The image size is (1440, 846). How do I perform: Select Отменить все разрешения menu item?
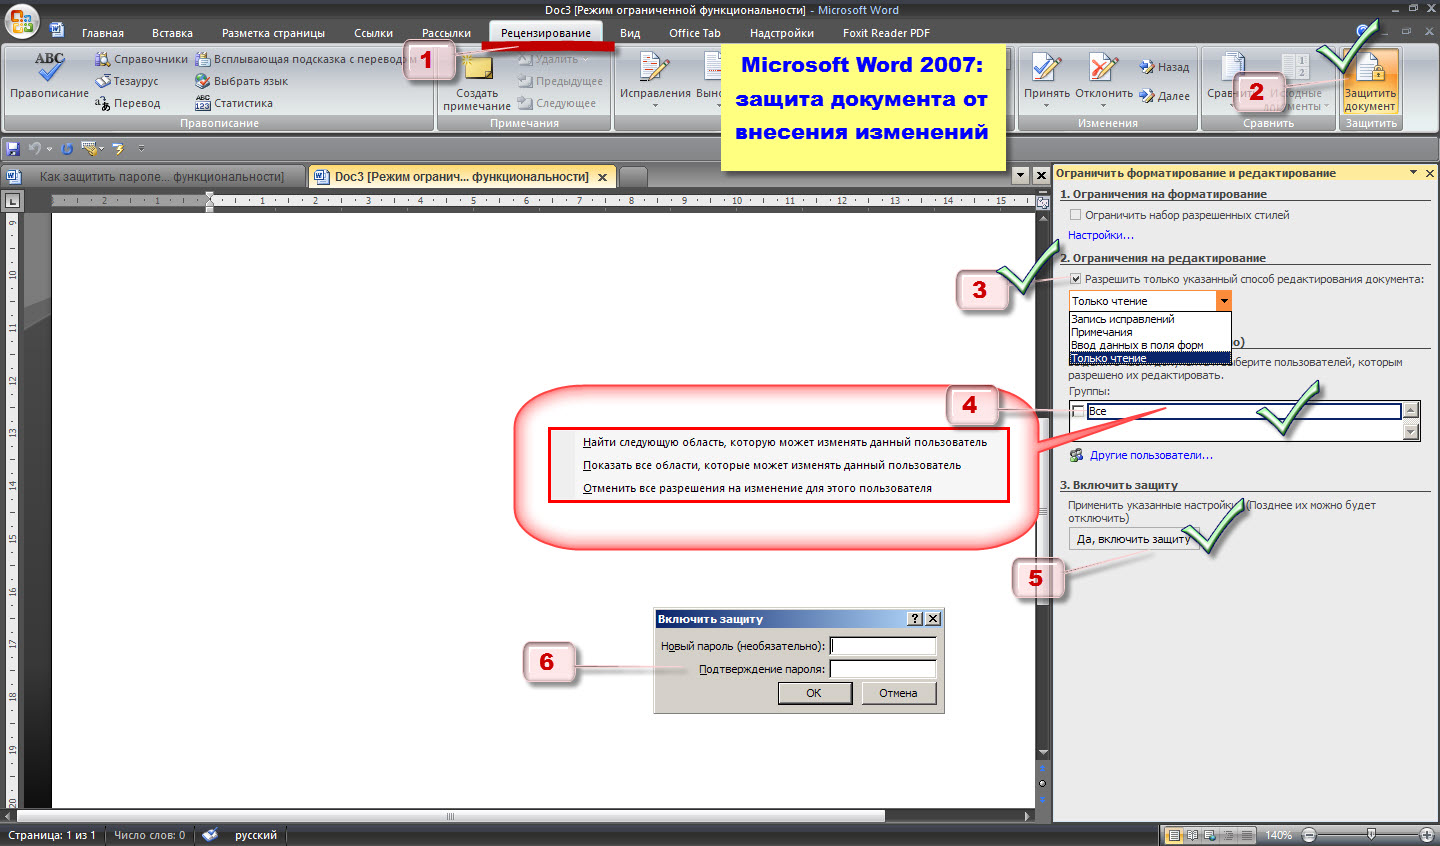pos(757,488)
